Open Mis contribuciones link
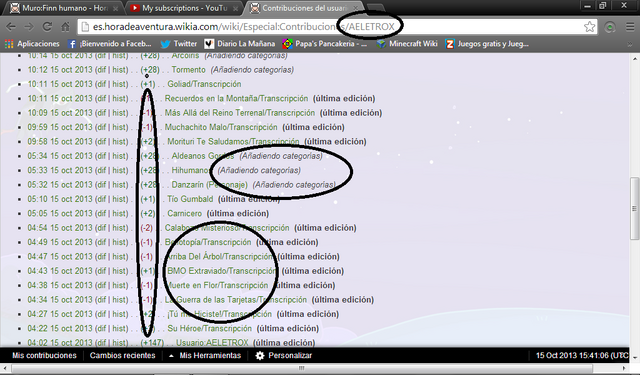The height and width of the screenshot is (375, 640). (44, 355)
